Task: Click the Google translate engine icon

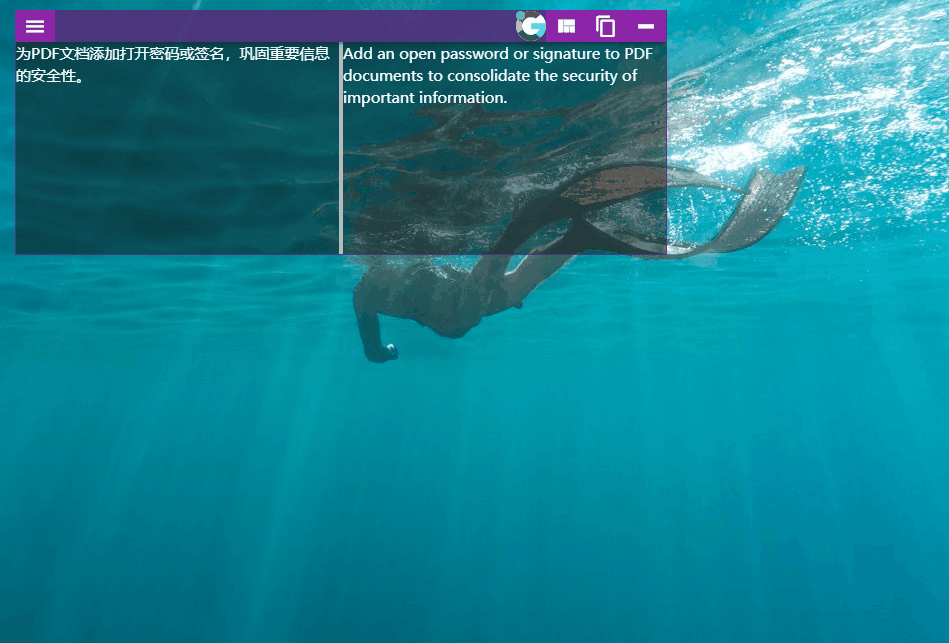Action: pyautogui.click(x=531, y=26)
